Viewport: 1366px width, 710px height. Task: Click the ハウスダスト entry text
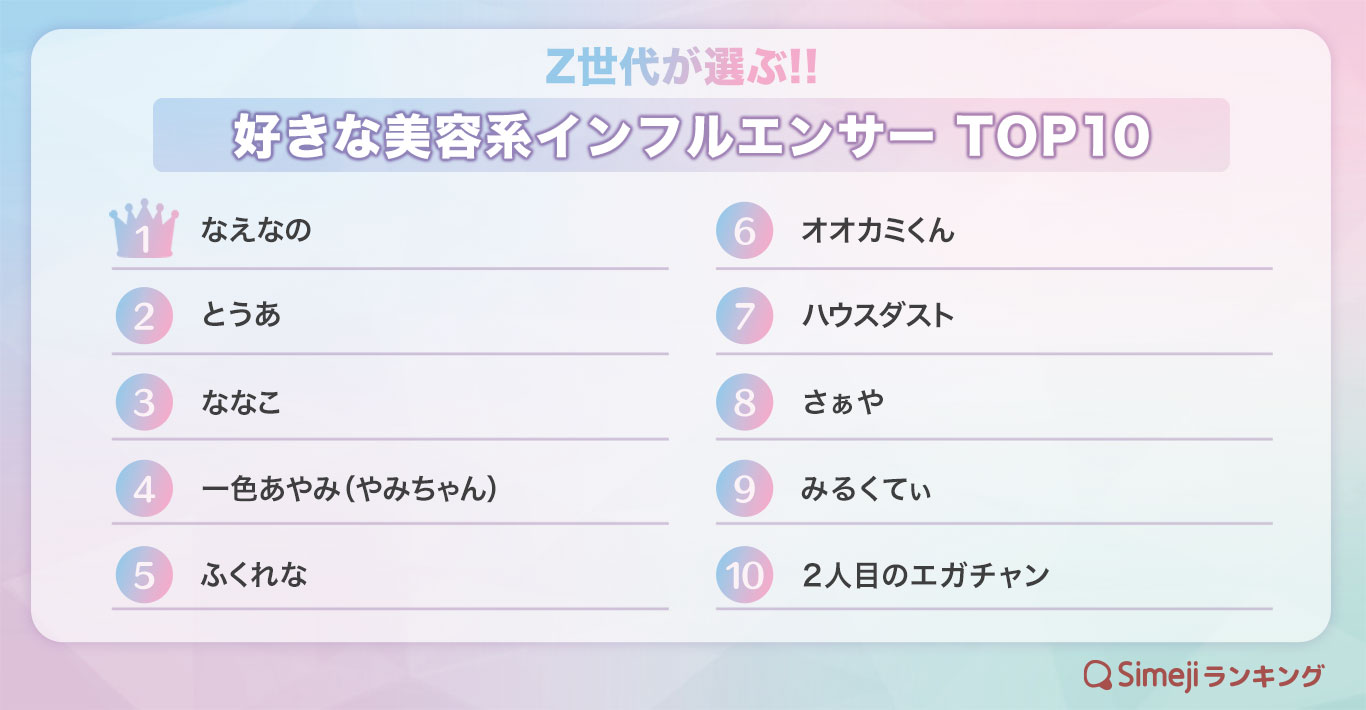tap(878, 317)
